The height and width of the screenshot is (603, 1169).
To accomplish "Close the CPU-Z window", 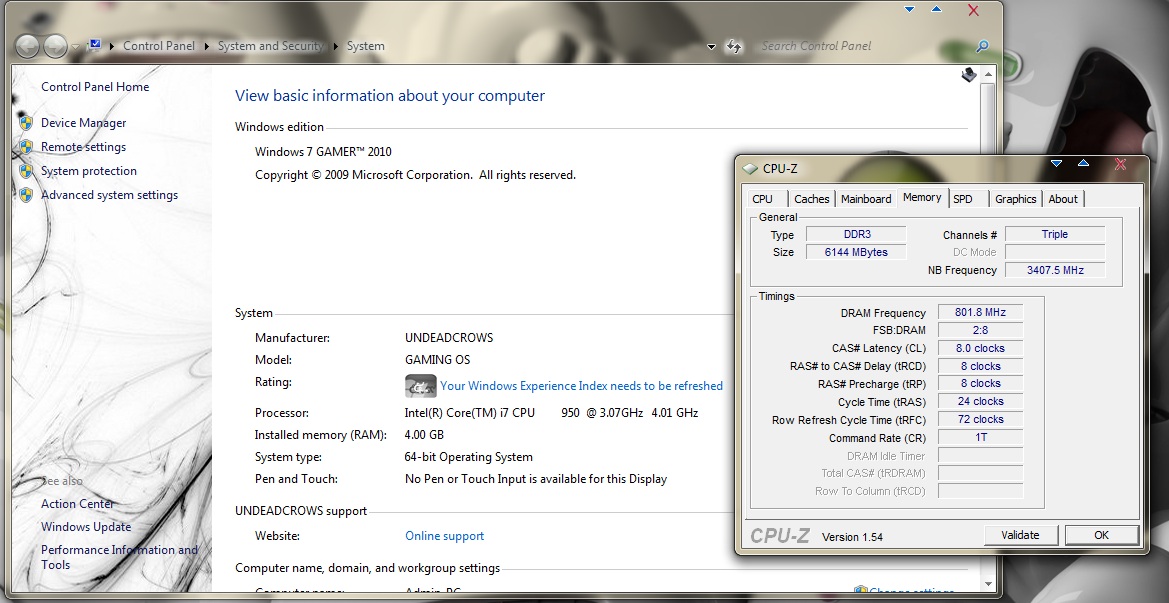I will [x=1120, y=164].
